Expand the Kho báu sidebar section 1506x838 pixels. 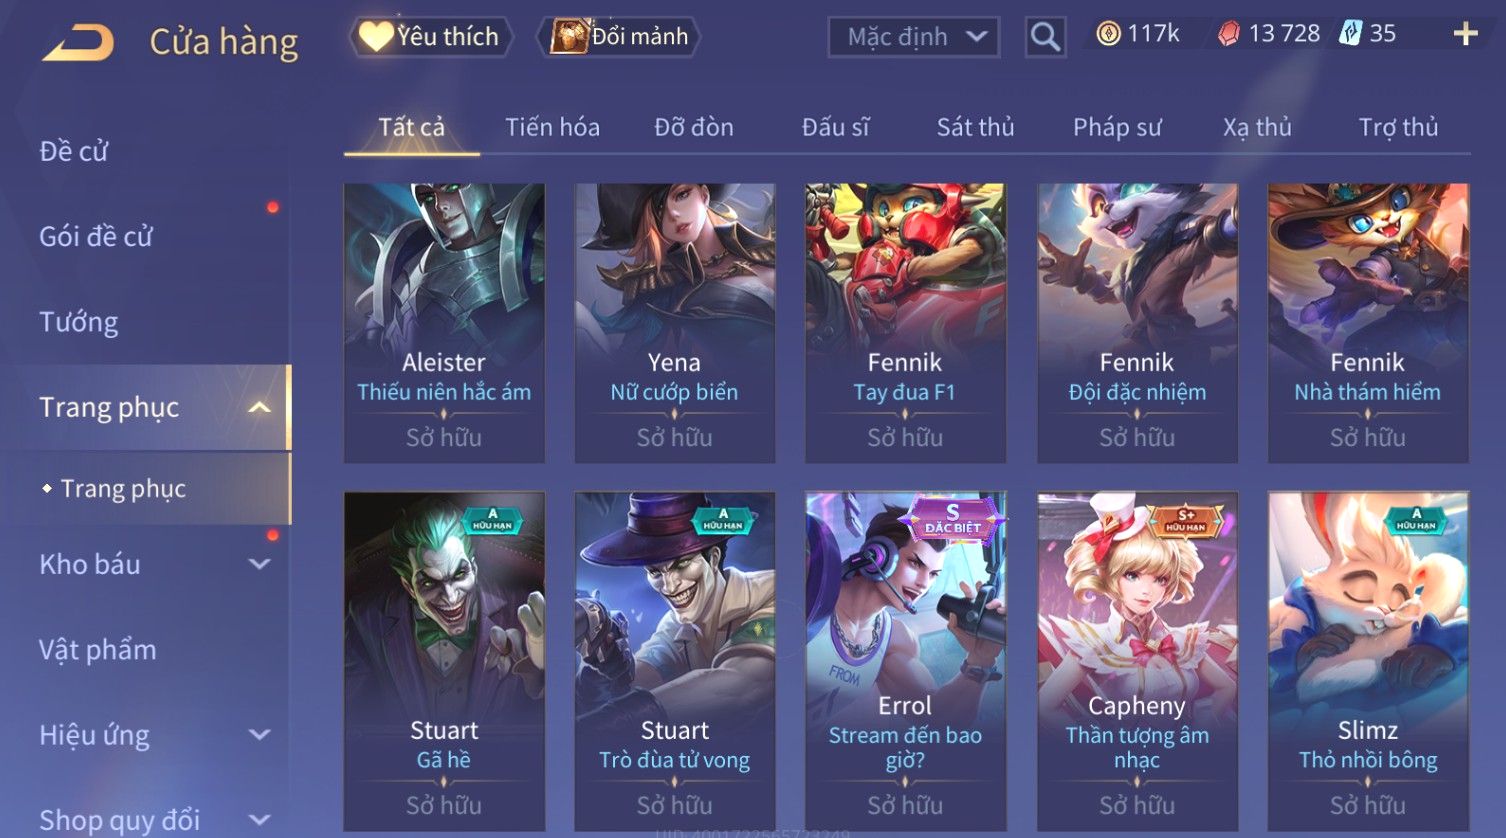point(259,564)
